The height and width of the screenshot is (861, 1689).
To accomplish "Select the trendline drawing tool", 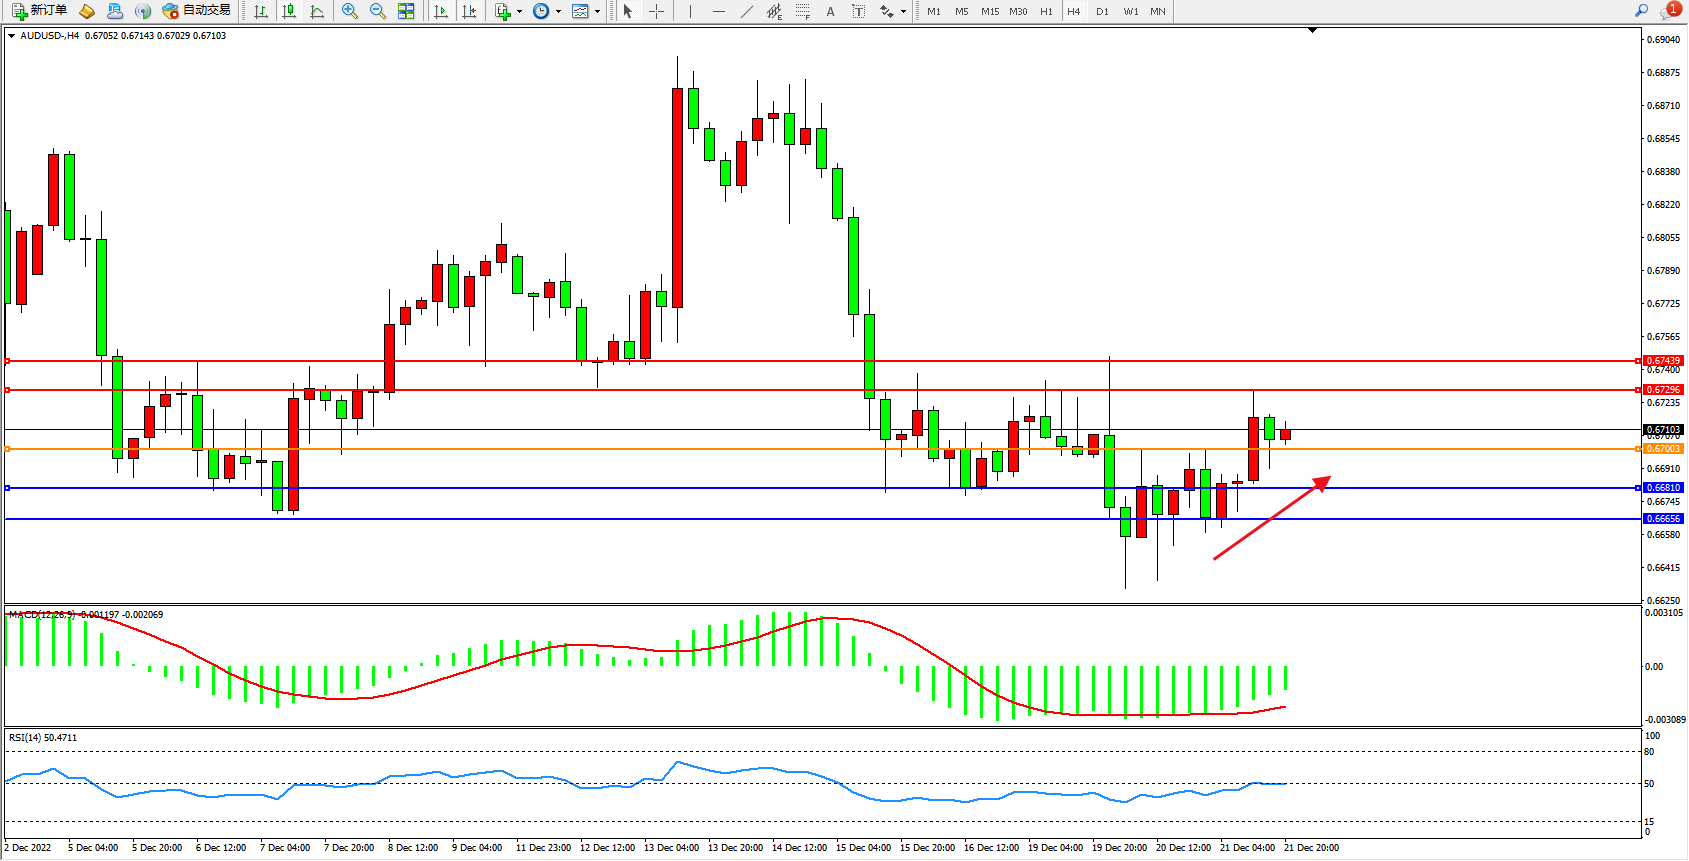I will 747,11.
